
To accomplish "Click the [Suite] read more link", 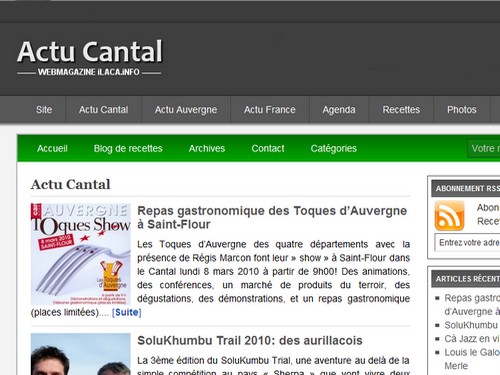I will click(127, 312).
